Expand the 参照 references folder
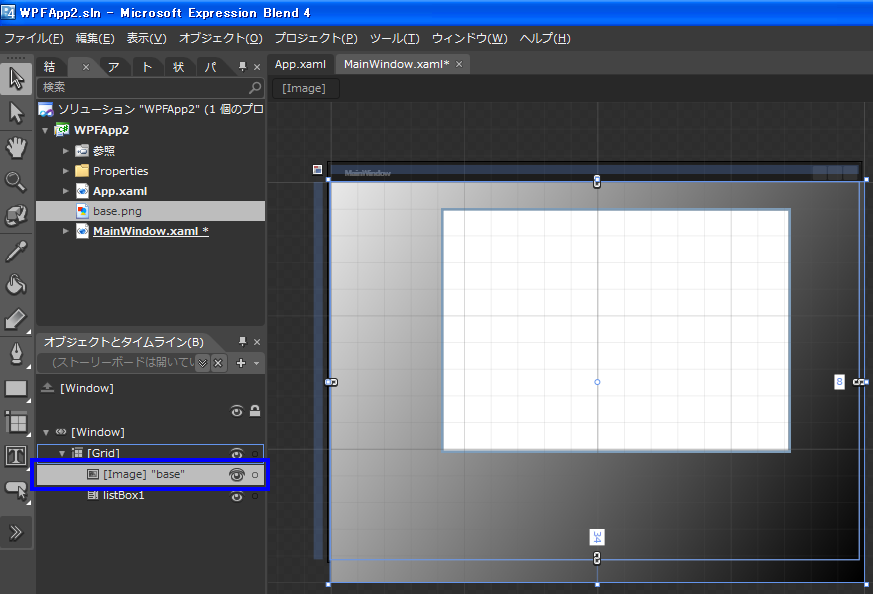The width and height of the screenshot is (873, 594). coord(66,151)
